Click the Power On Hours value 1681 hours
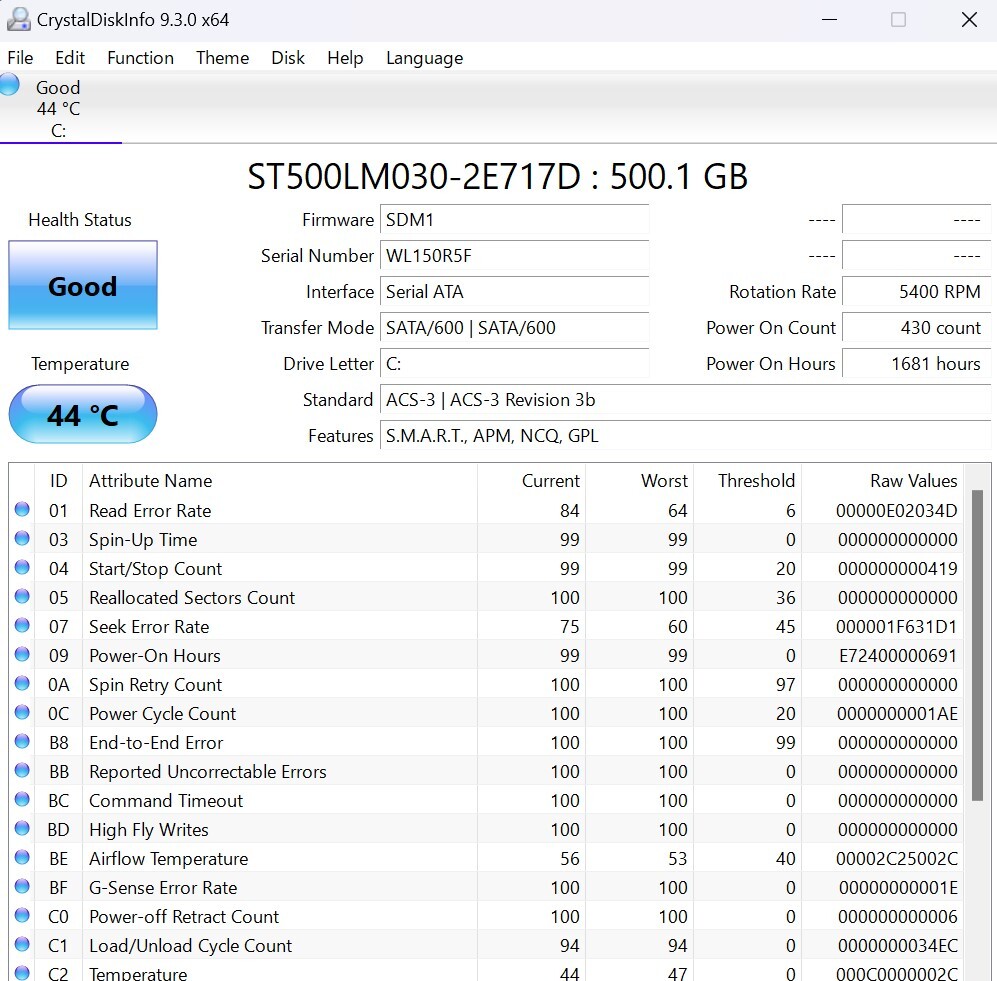Image resolution: width=997 pixels, height=981 pixels. click(x=916, y=364)
